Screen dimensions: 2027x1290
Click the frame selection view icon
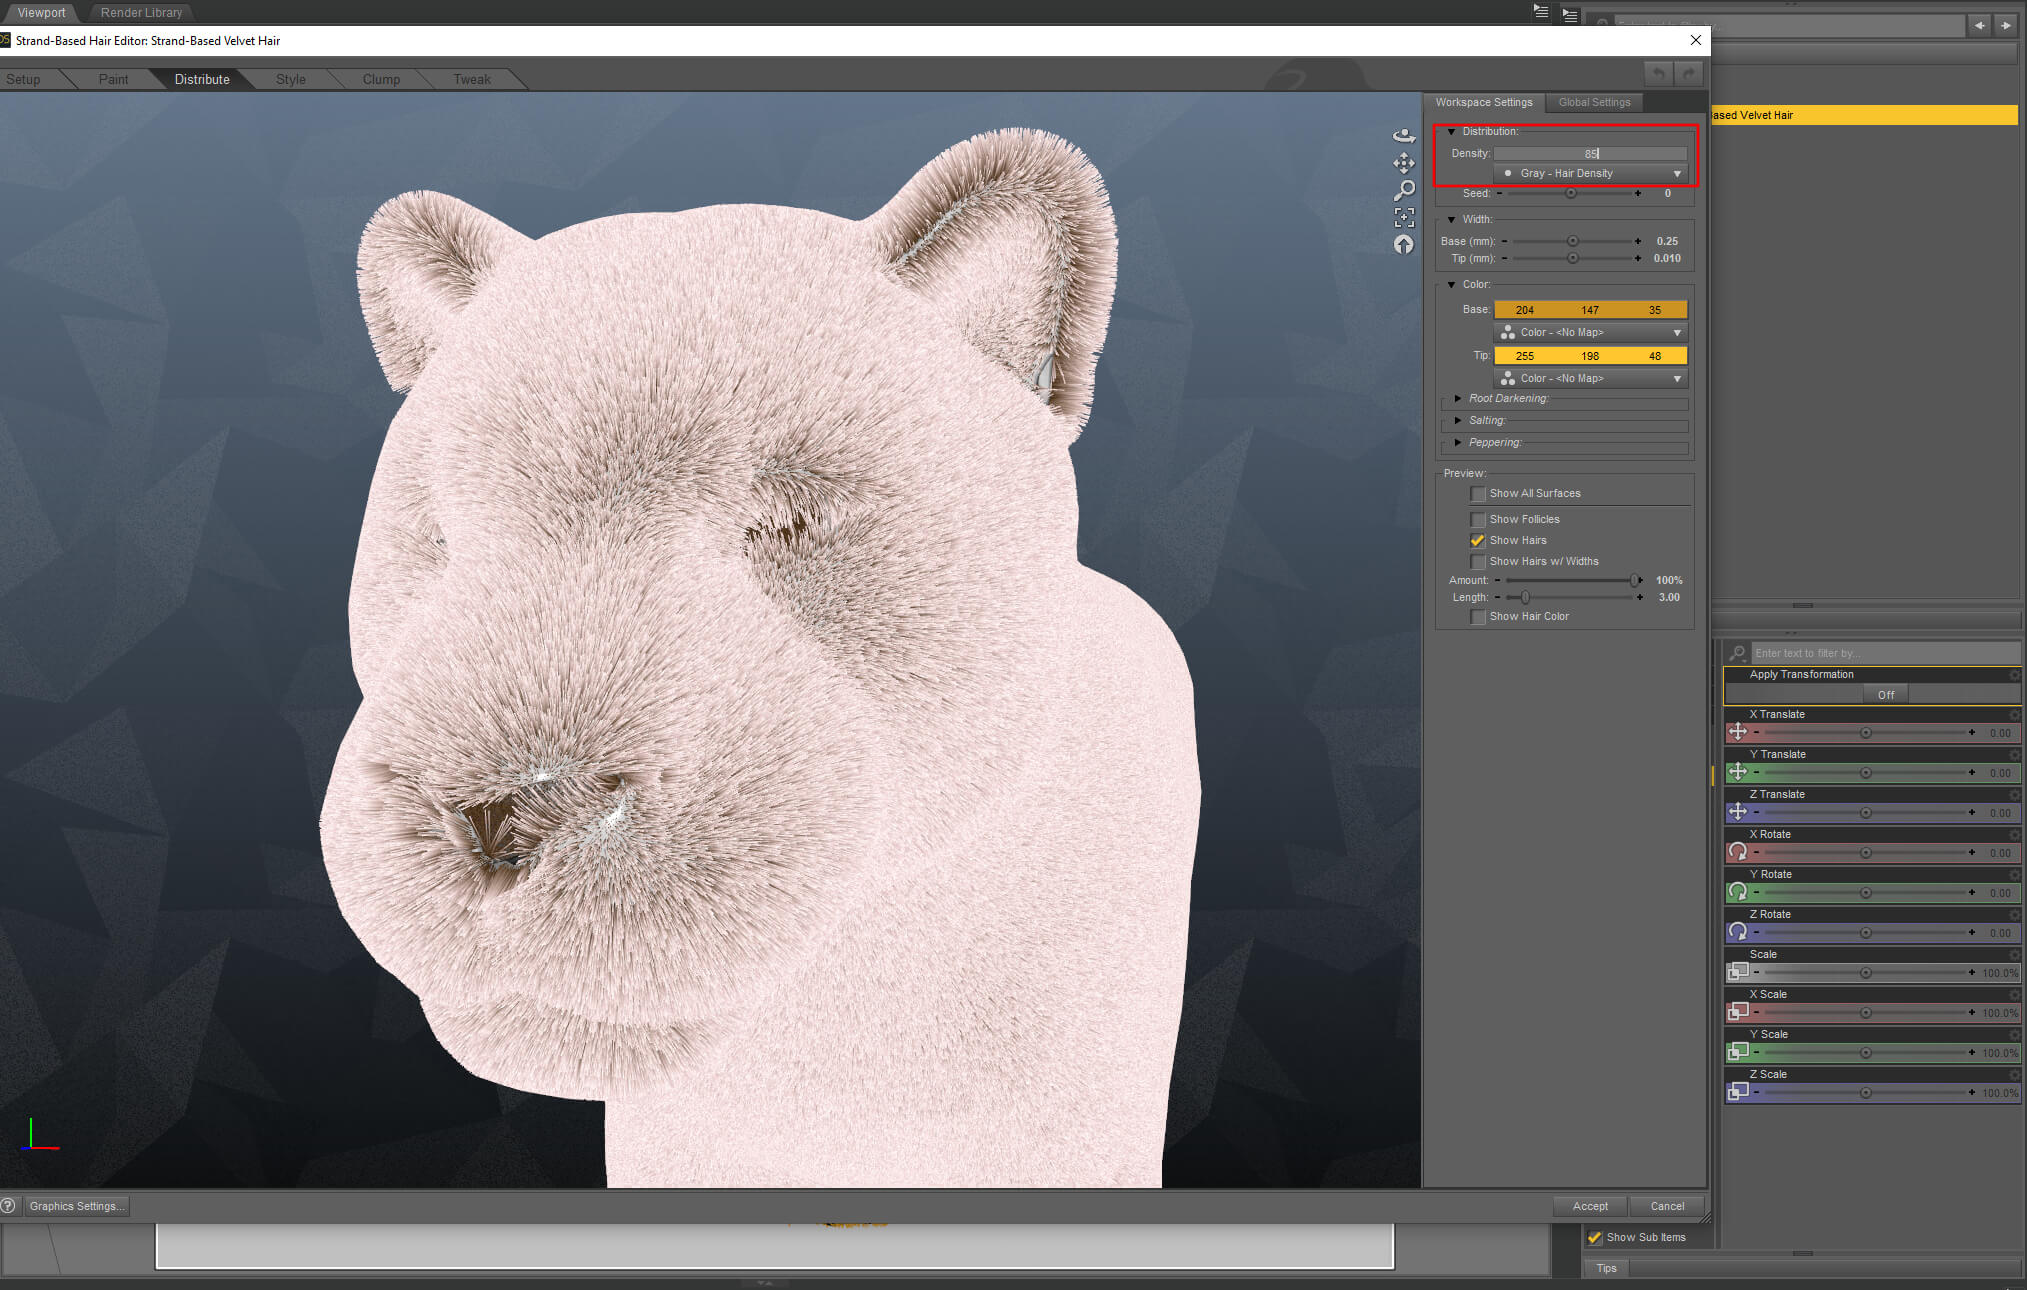1404,217
